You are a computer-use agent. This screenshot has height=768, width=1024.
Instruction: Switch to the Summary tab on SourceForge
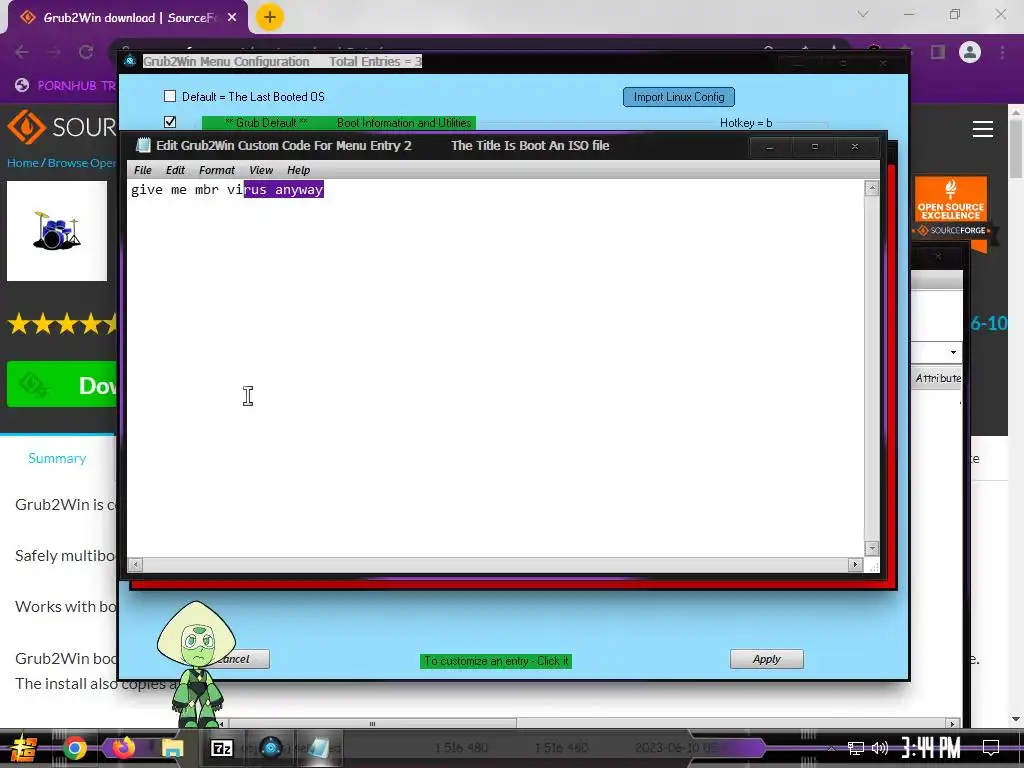pos(57,458)
